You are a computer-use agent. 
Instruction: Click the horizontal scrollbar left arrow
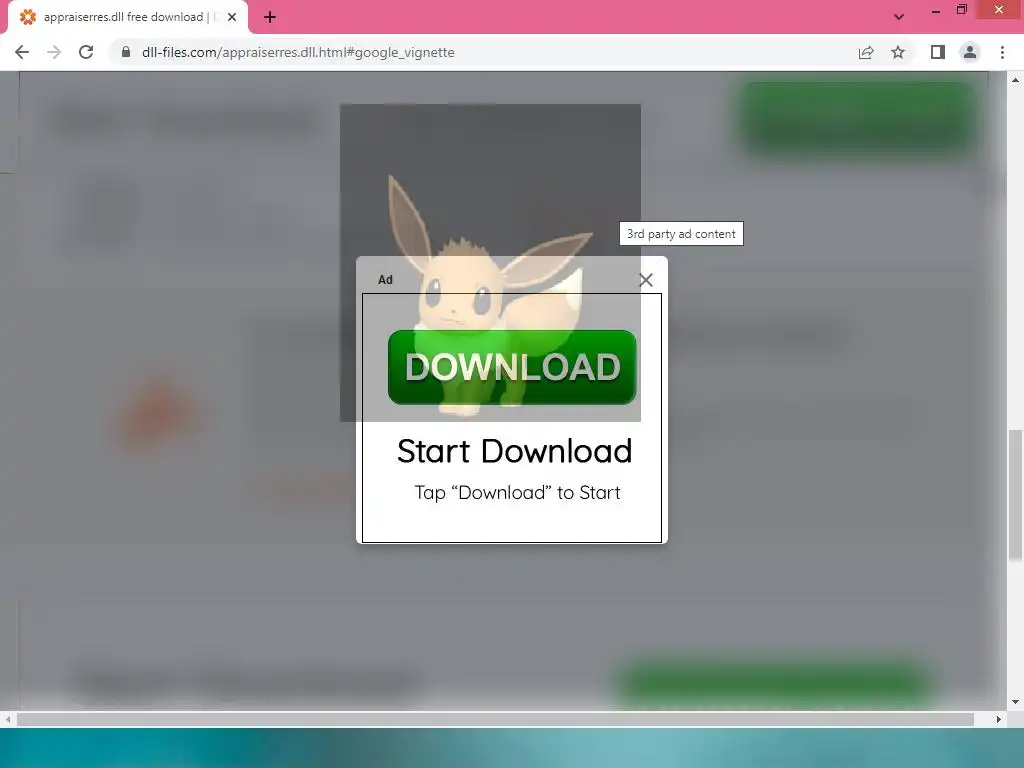[x=7, y=719]
